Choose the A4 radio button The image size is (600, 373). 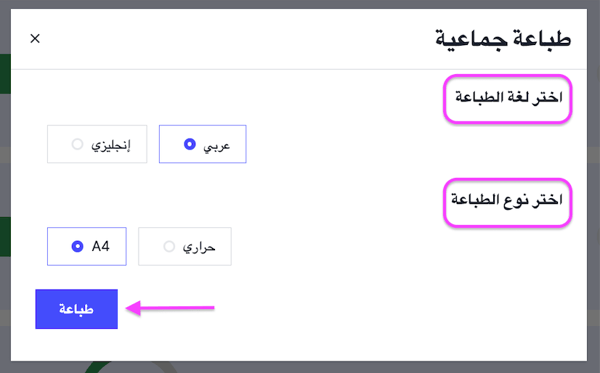click(x=77, y=246)
